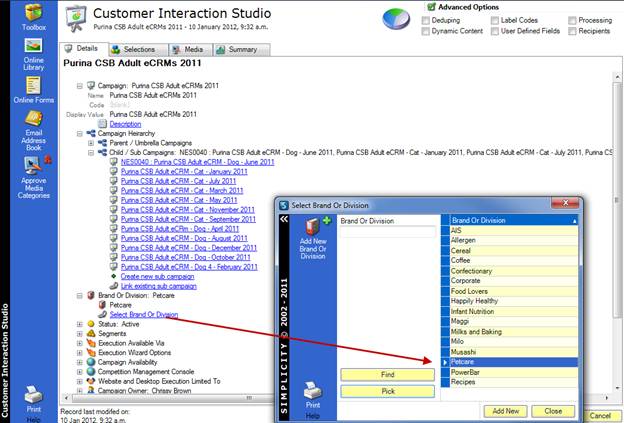Switch to the Details tab
Image resolution: width=624 pixels, height=423 pixels.
click(x=84, y=49)
